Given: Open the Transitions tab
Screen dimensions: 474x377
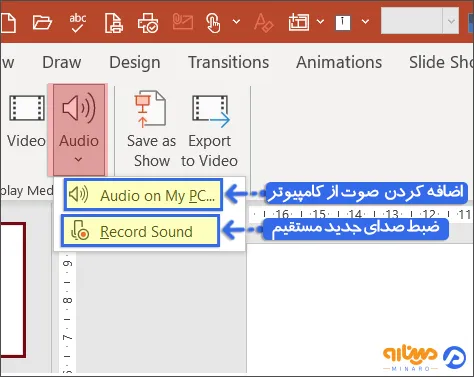Looking at the screenshot, I should (x=229, y=62).
